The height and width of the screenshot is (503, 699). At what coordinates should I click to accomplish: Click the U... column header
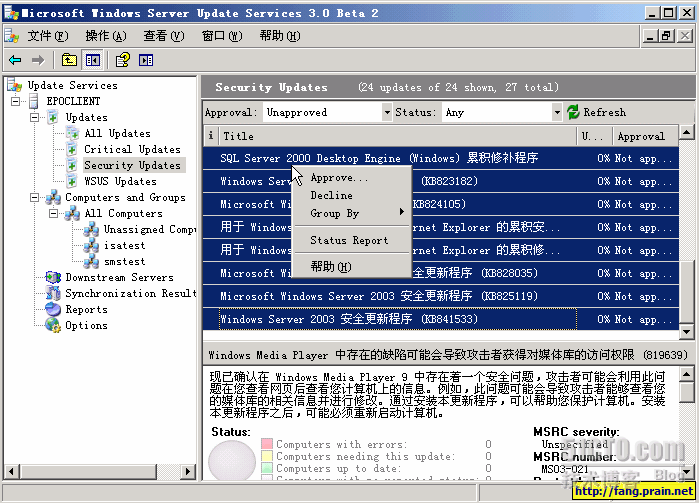coord(595,136)
